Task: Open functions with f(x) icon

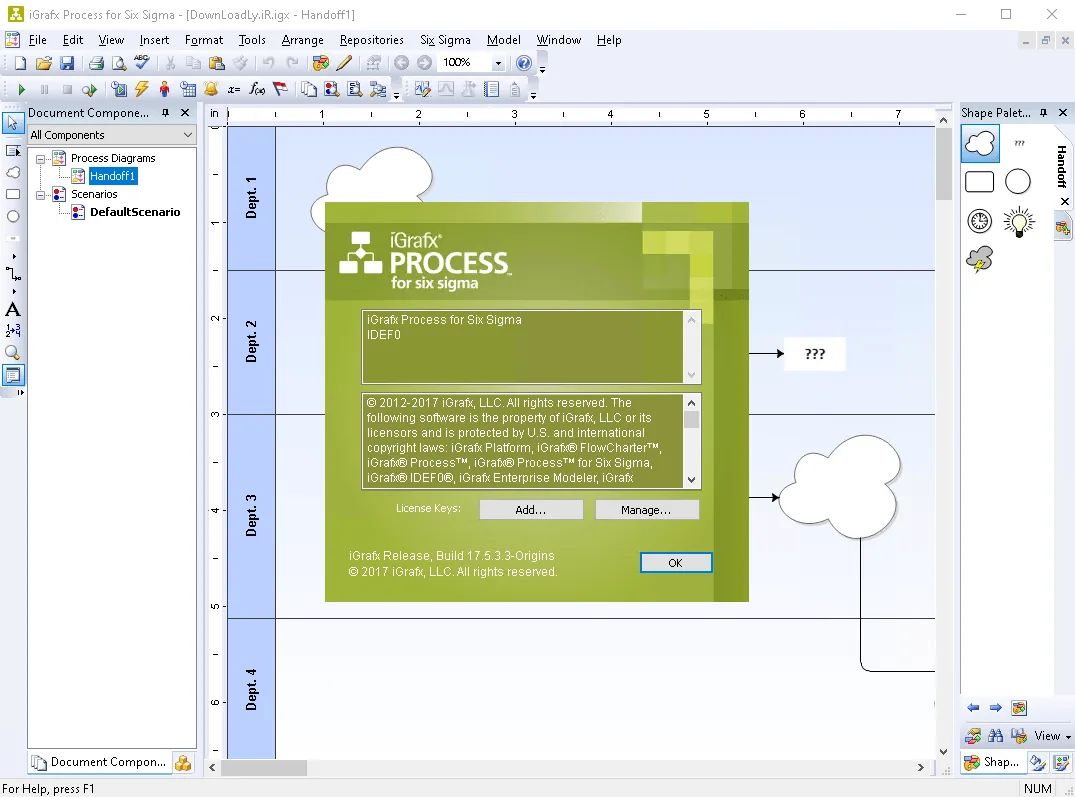Action: click(x=257, y=89)
